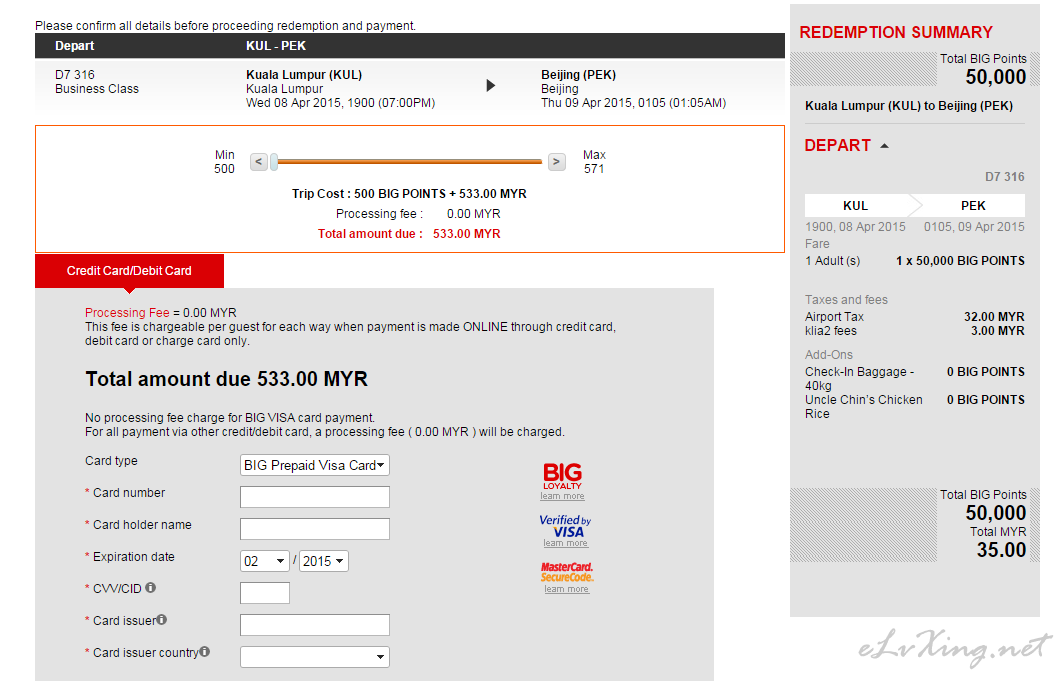The height and width of the screenshot is (681, 1063).
Task: Click the Max 571 slider label
Action: tap(594, 162)
